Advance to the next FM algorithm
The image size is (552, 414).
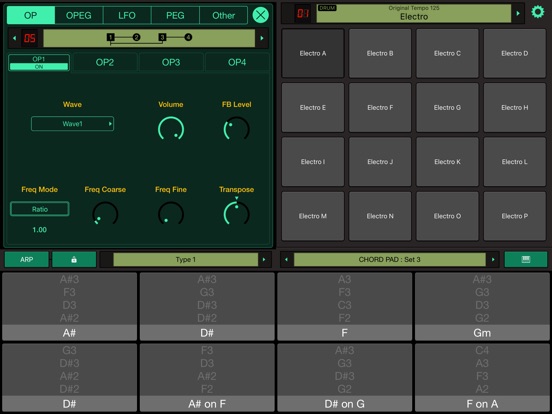pos(262,38)
